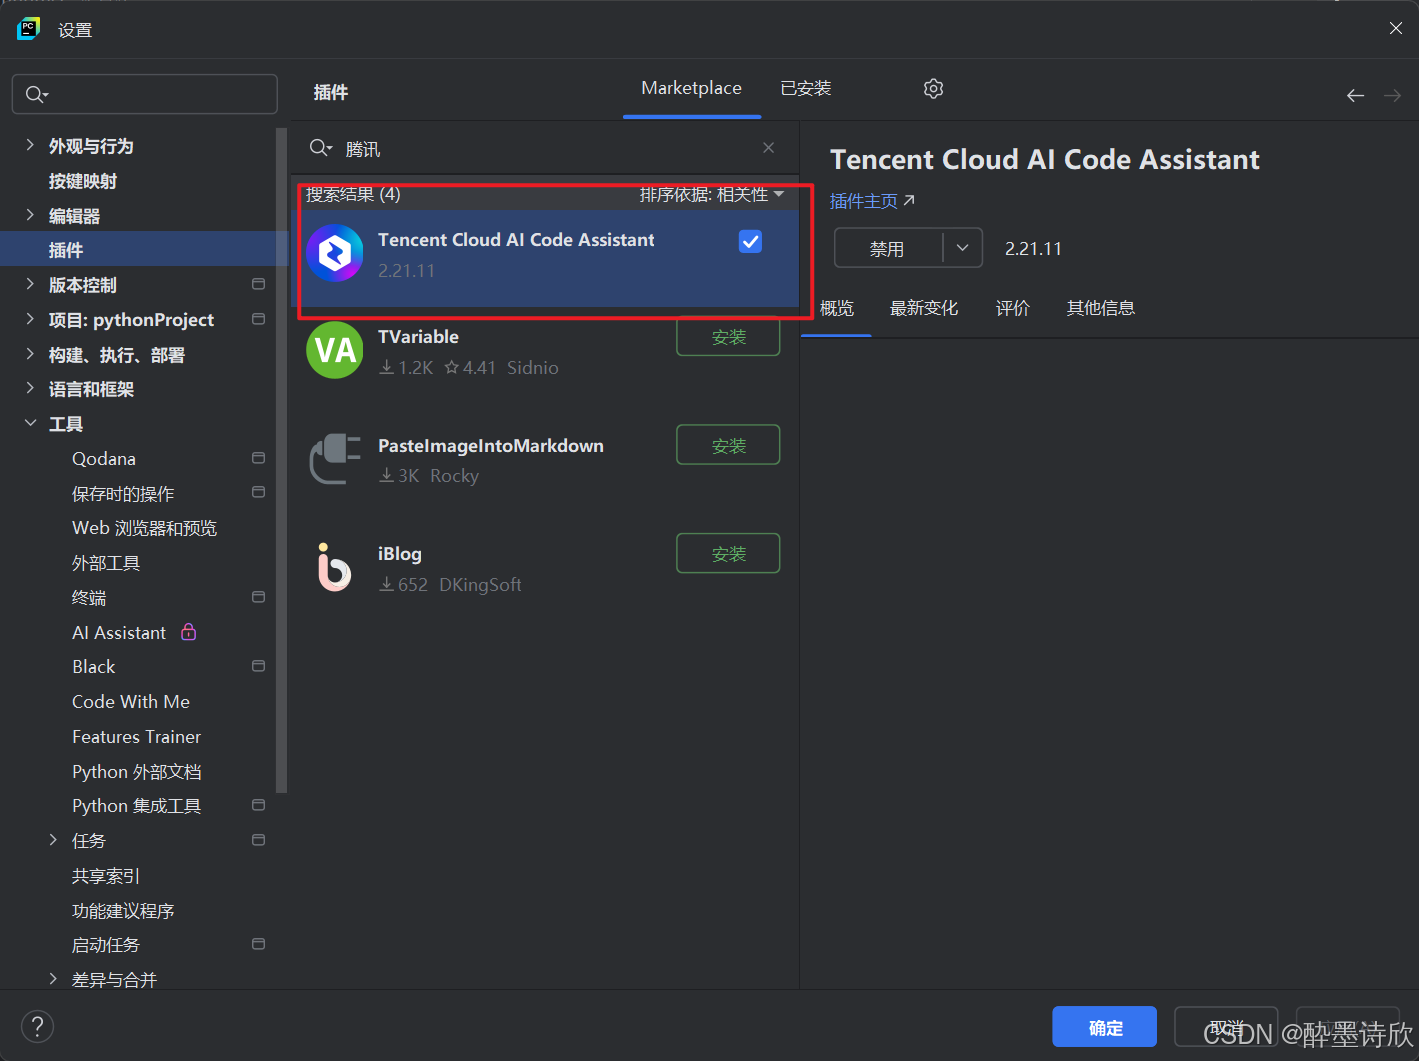1419x1061 pixels.
Task: Collapse the 工具 settings node
Action: 30,423
